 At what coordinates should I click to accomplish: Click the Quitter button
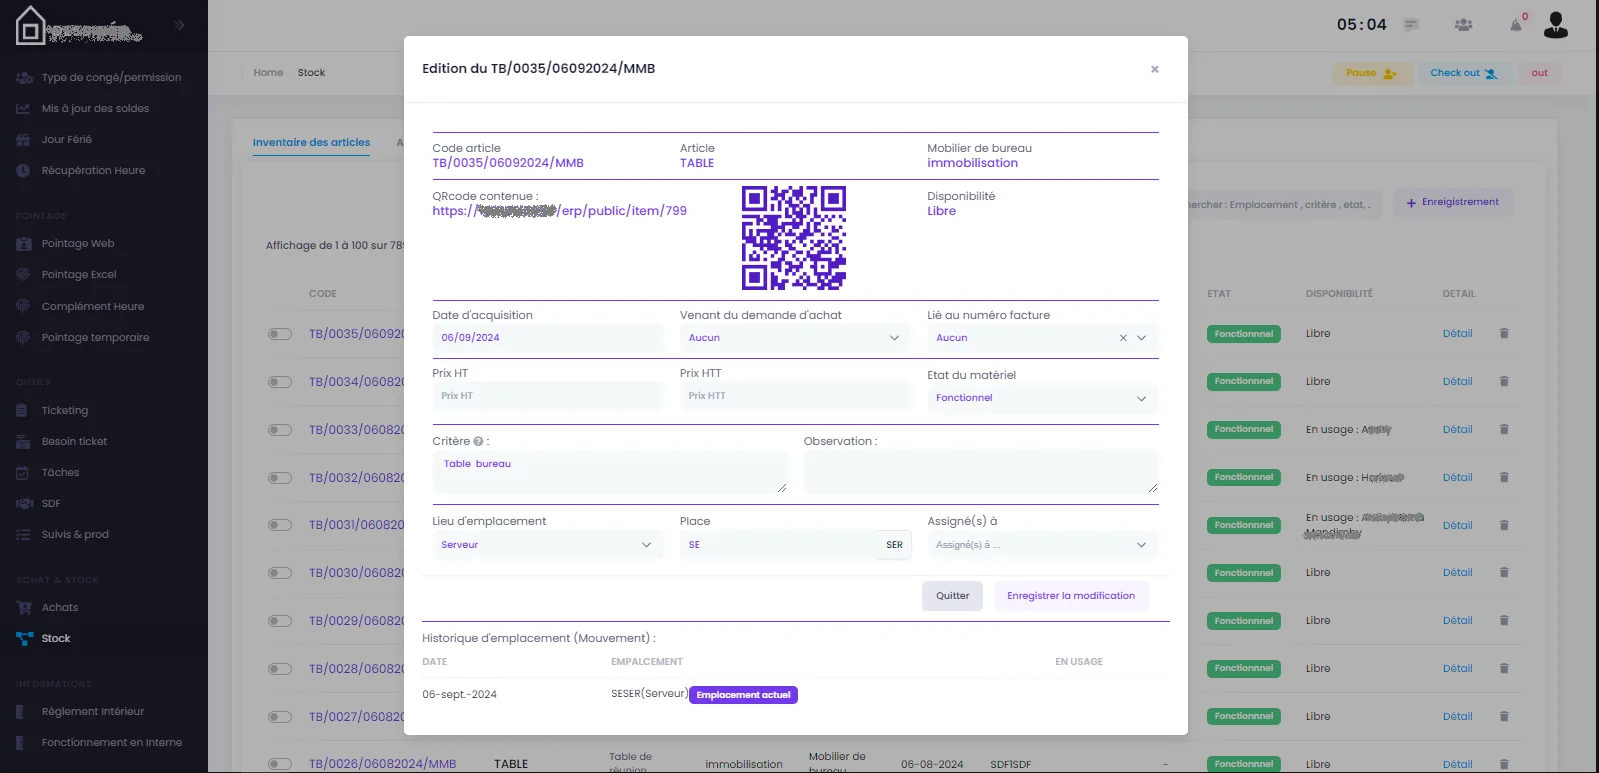click(952, 596)
